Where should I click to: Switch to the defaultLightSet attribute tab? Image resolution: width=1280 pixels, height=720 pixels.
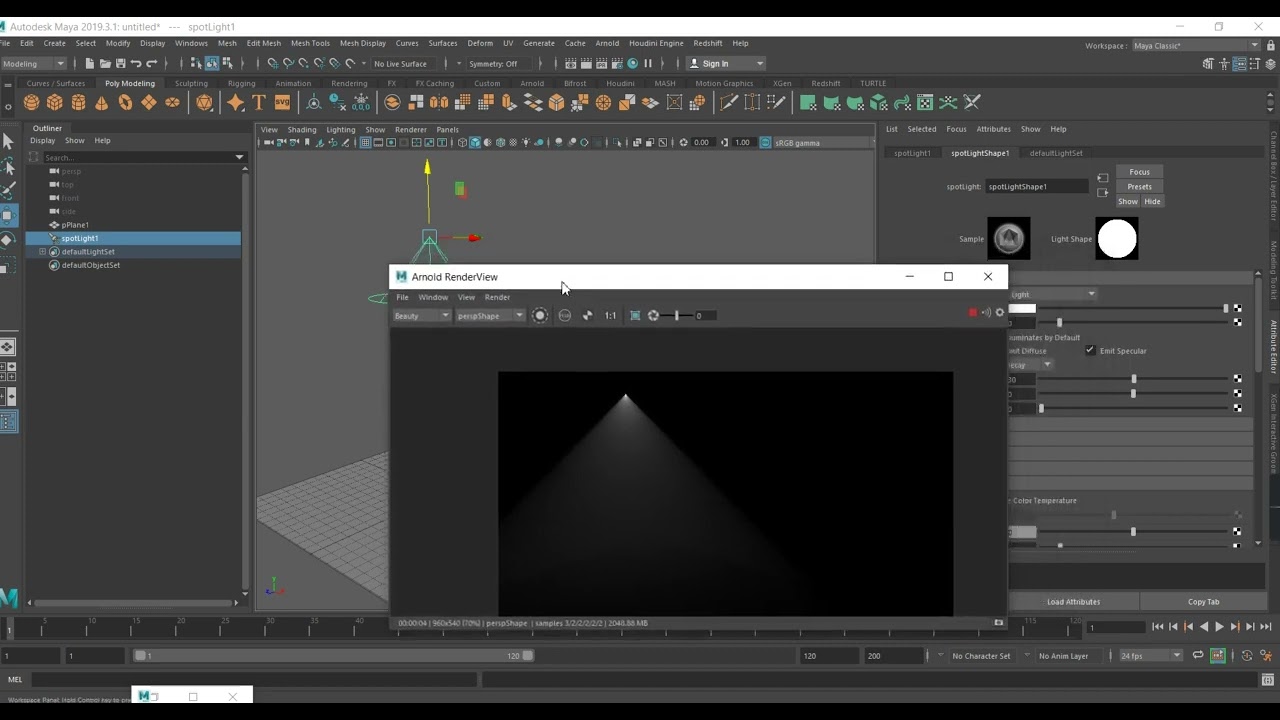pos(1056,153)
